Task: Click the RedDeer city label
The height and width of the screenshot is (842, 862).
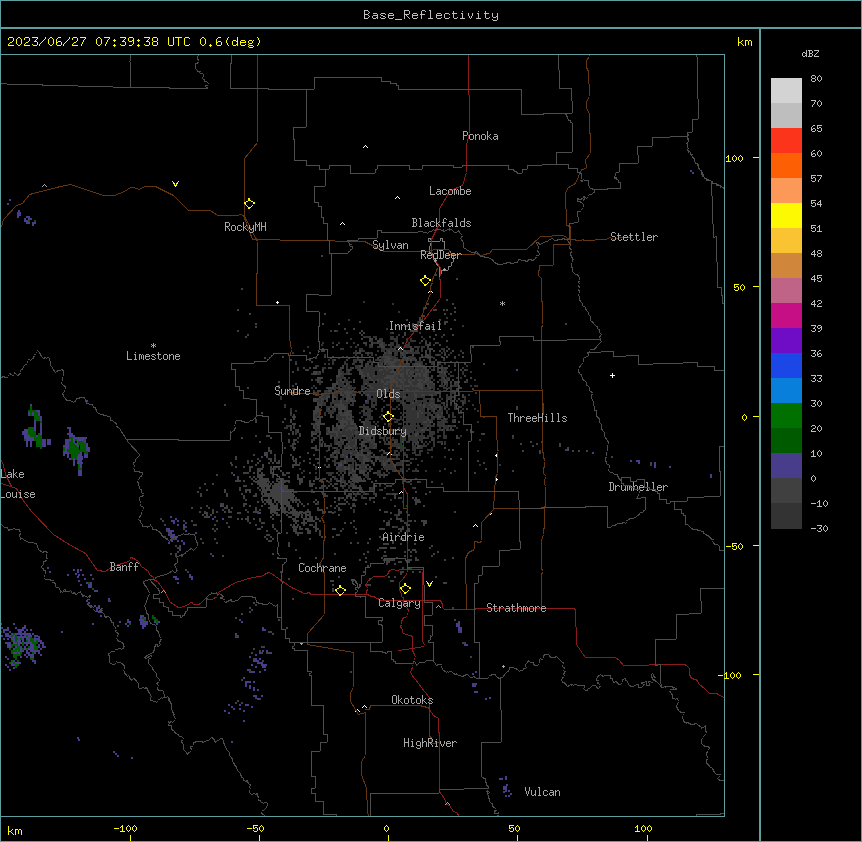Action: pos(440,255)
